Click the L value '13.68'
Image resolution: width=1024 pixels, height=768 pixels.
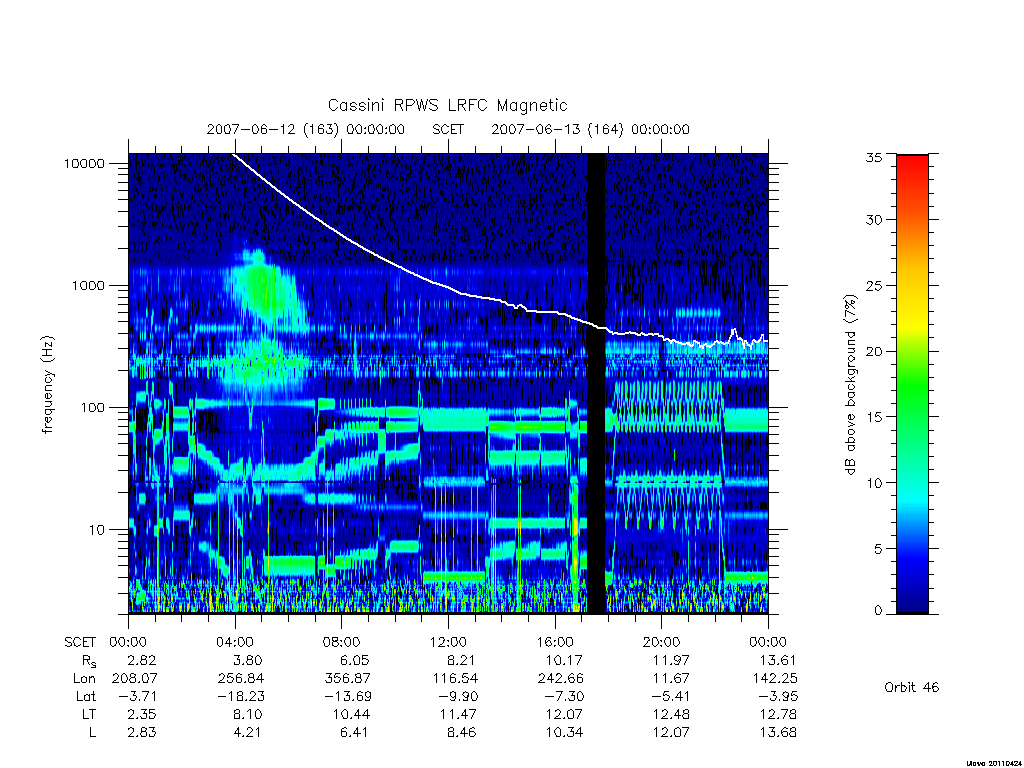coord(778,733)
